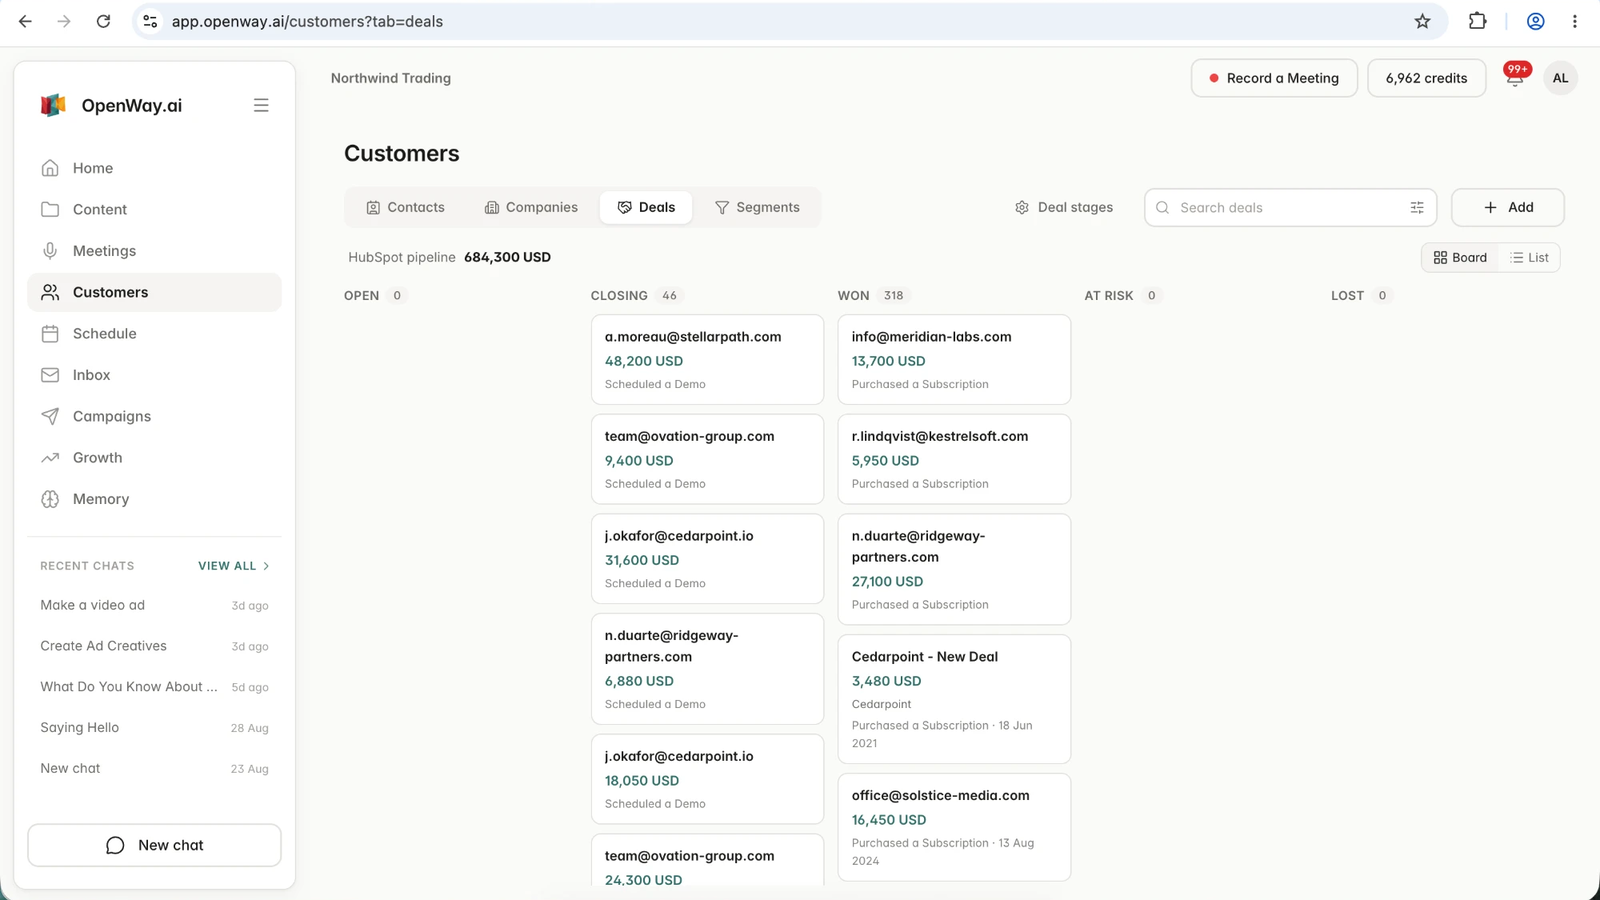Go to Meetings in sidebar

click(154, 251)
